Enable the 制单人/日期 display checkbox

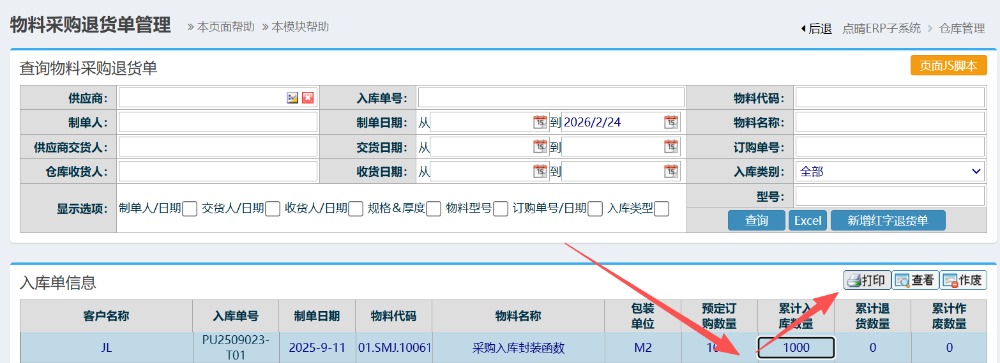[189, 209]
